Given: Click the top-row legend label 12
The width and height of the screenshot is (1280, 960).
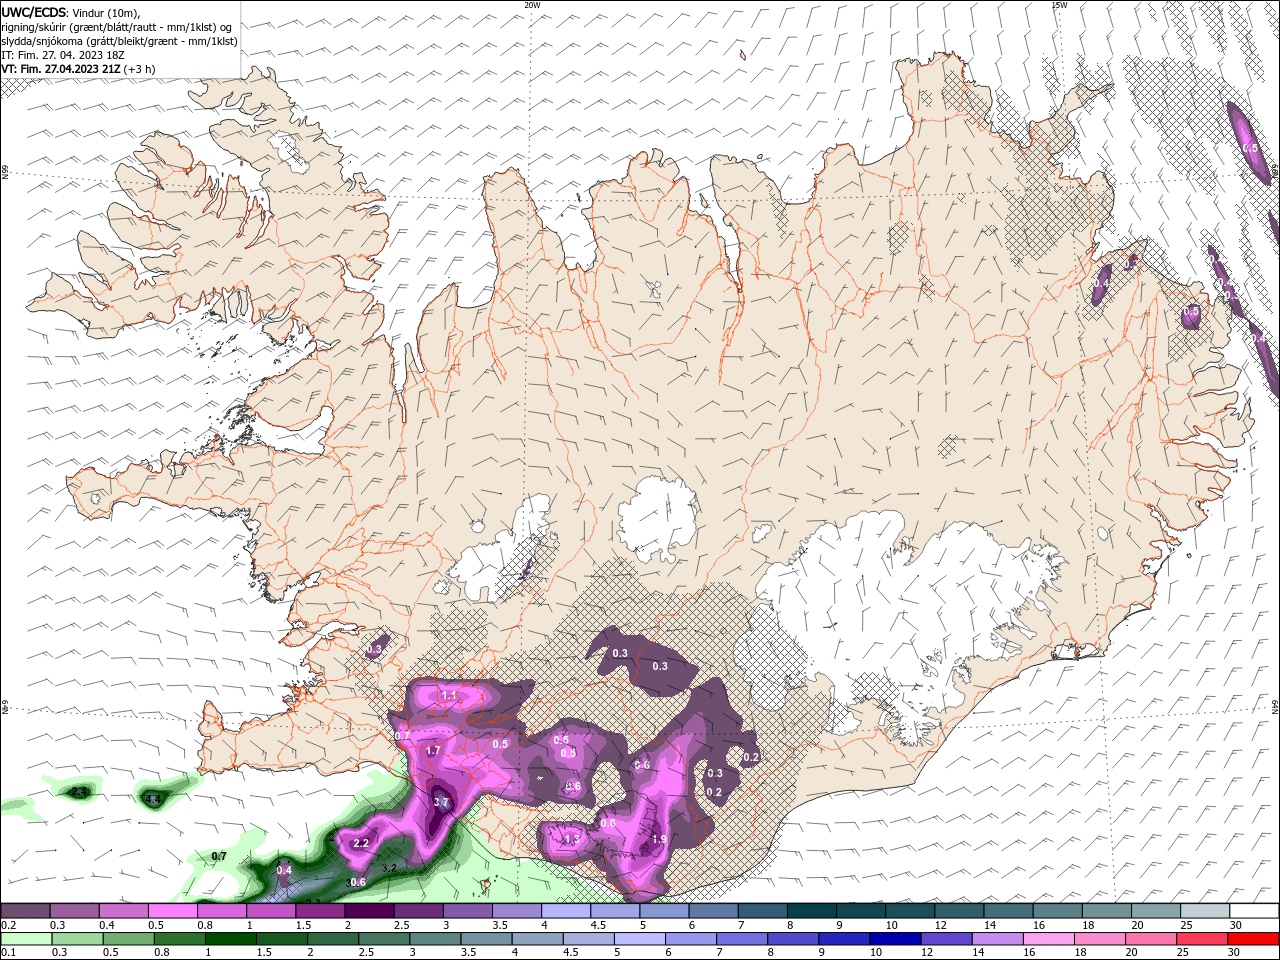Looking at the screenshot, I should click(x=940, y=925).
